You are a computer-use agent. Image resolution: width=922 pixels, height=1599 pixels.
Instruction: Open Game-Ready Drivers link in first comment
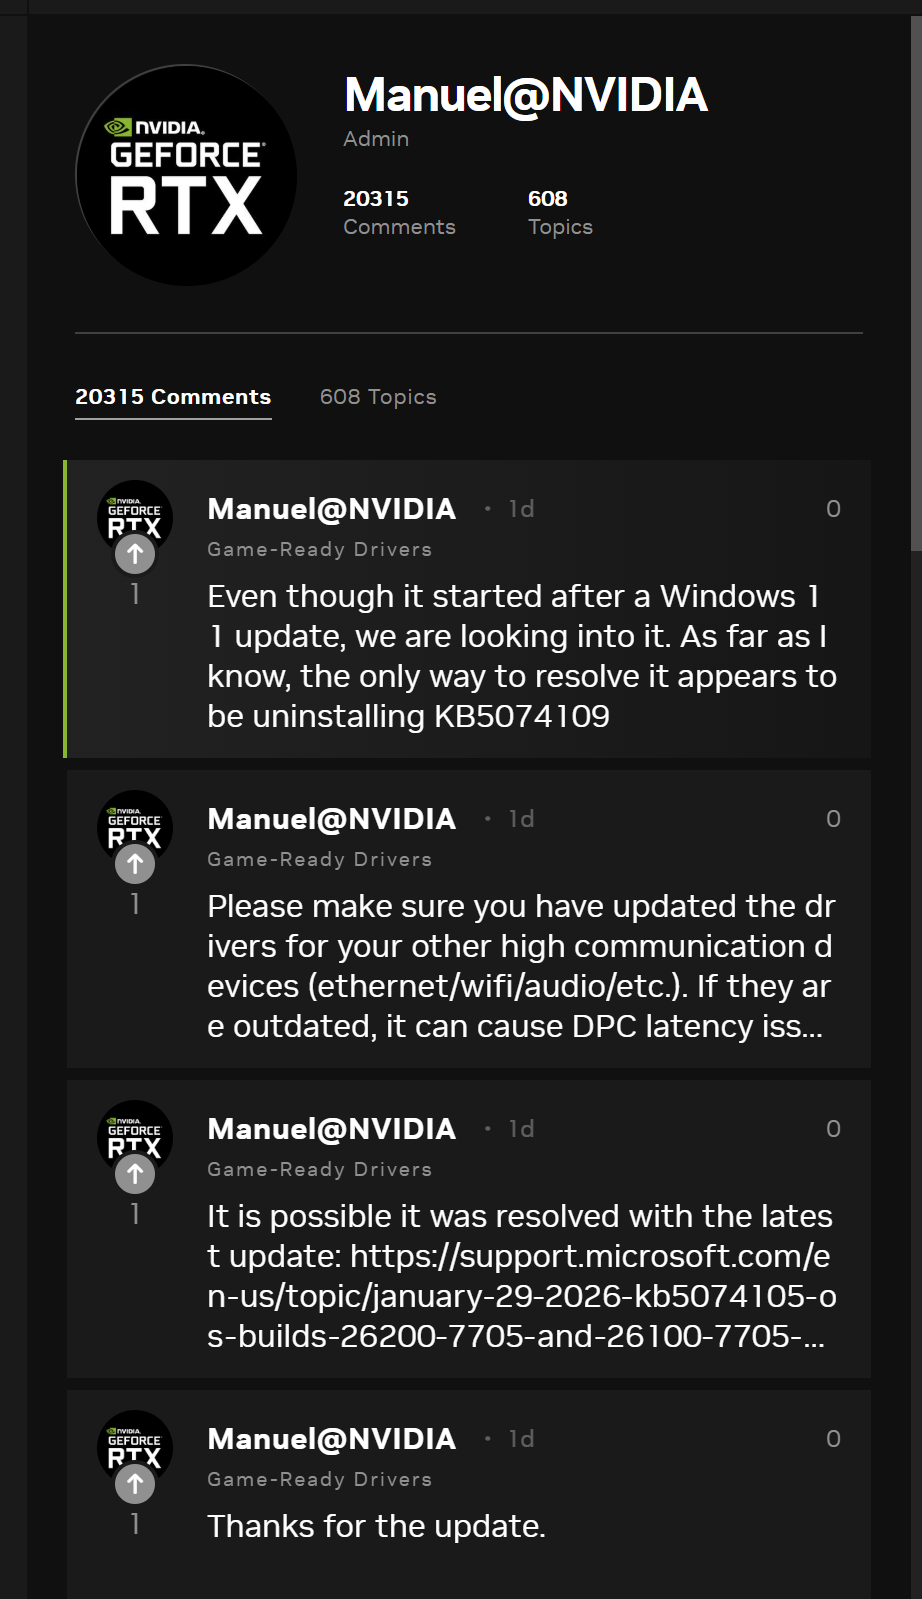click(319, 549)
